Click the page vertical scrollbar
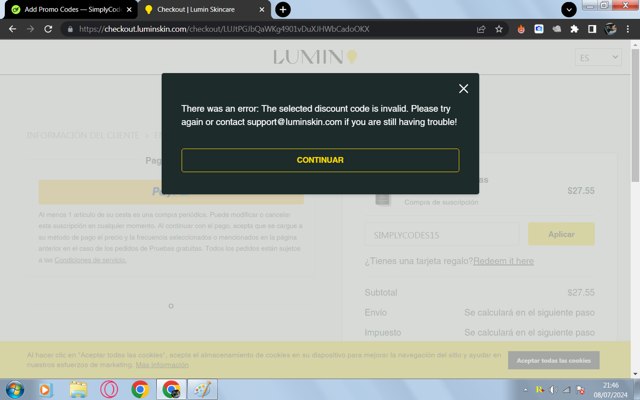Image resolution: width=640 pixels, height=400 pixels. pyautogui.click(x=635, y=116)
